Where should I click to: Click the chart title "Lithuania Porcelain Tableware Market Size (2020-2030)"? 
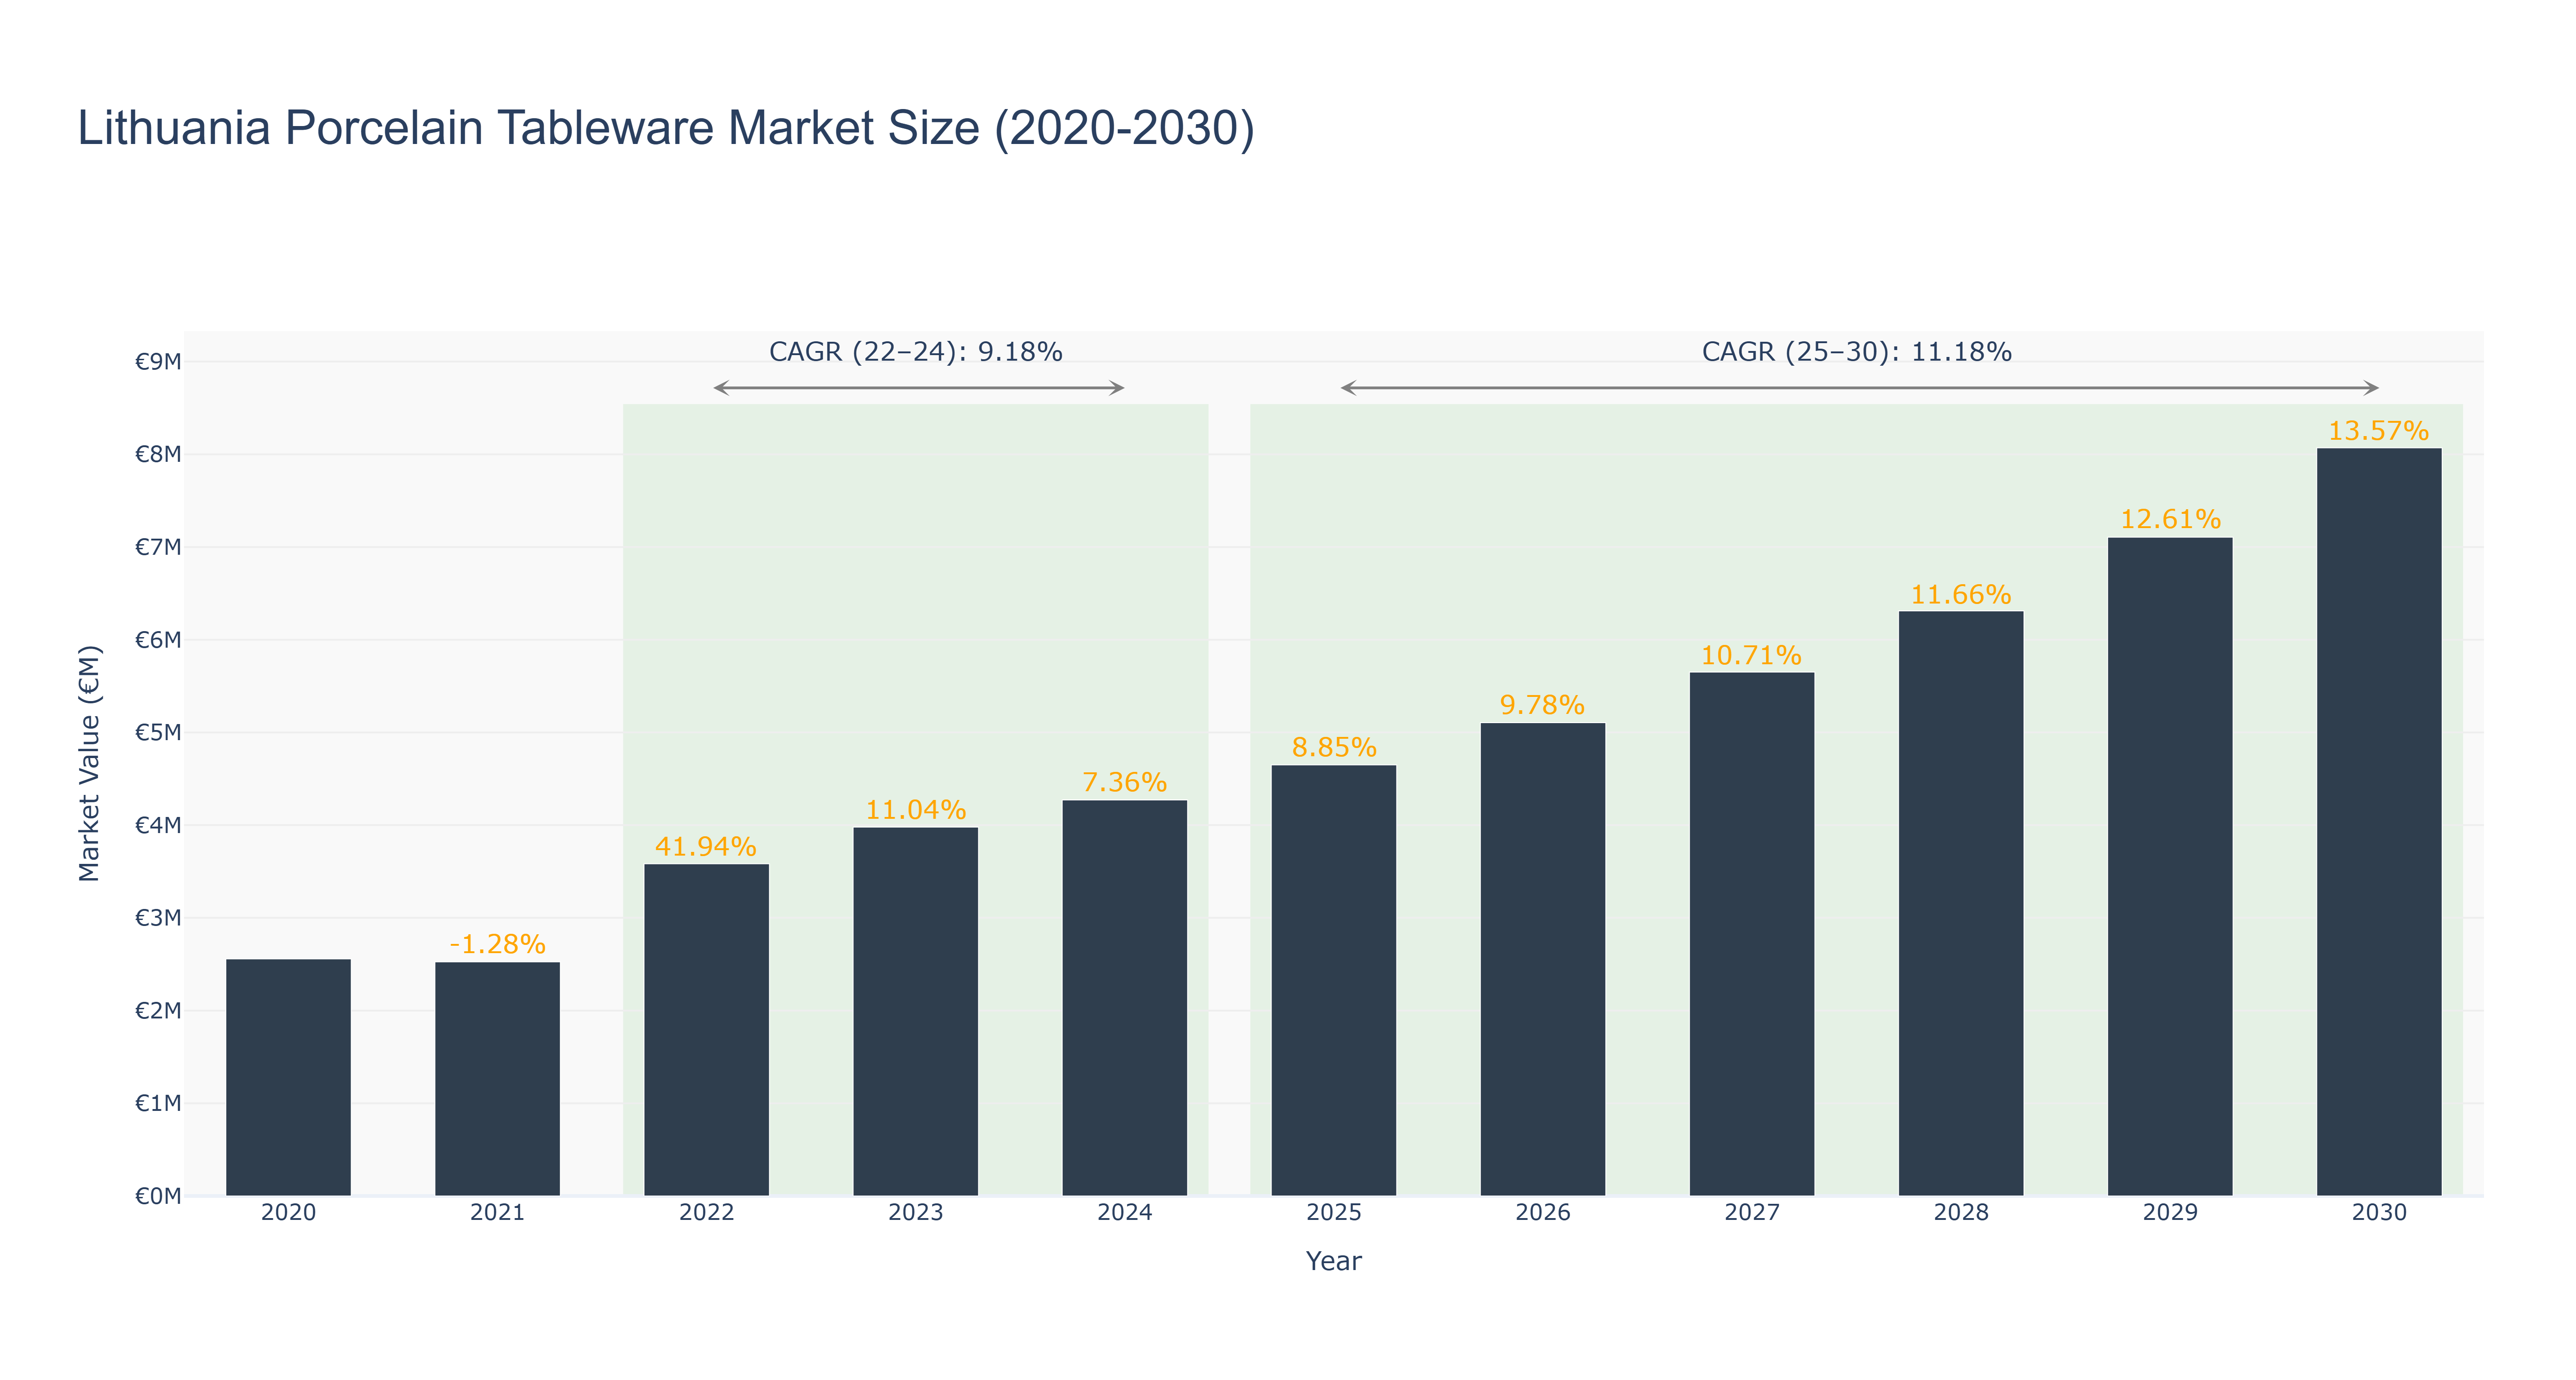coord(666,128)
